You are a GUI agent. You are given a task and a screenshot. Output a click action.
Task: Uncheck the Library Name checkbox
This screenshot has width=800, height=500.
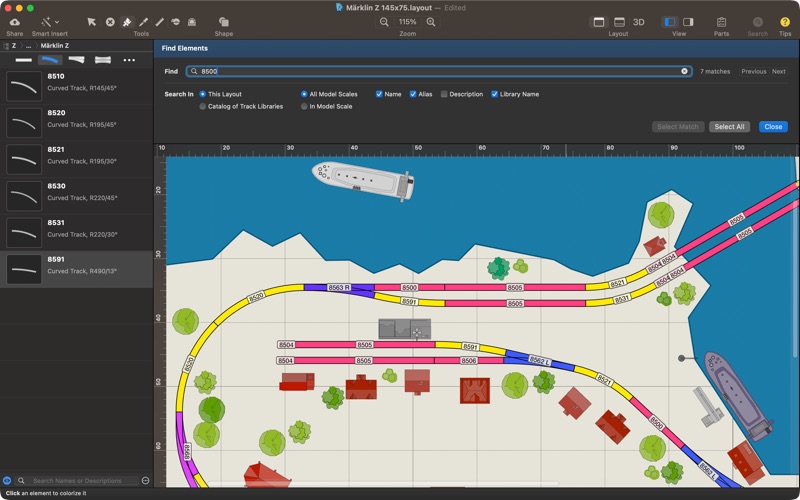(x=494, y=94)
